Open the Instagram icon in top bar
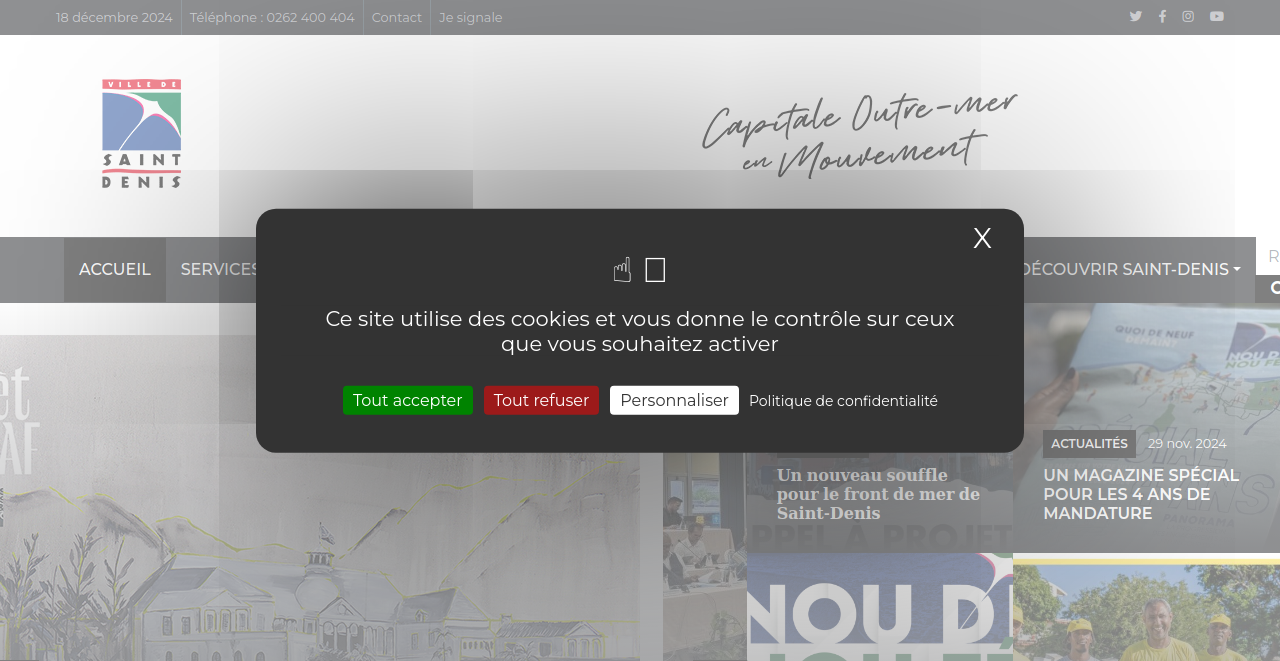The width and height of the screenshot is (1280, 661). click(1188, 16)
